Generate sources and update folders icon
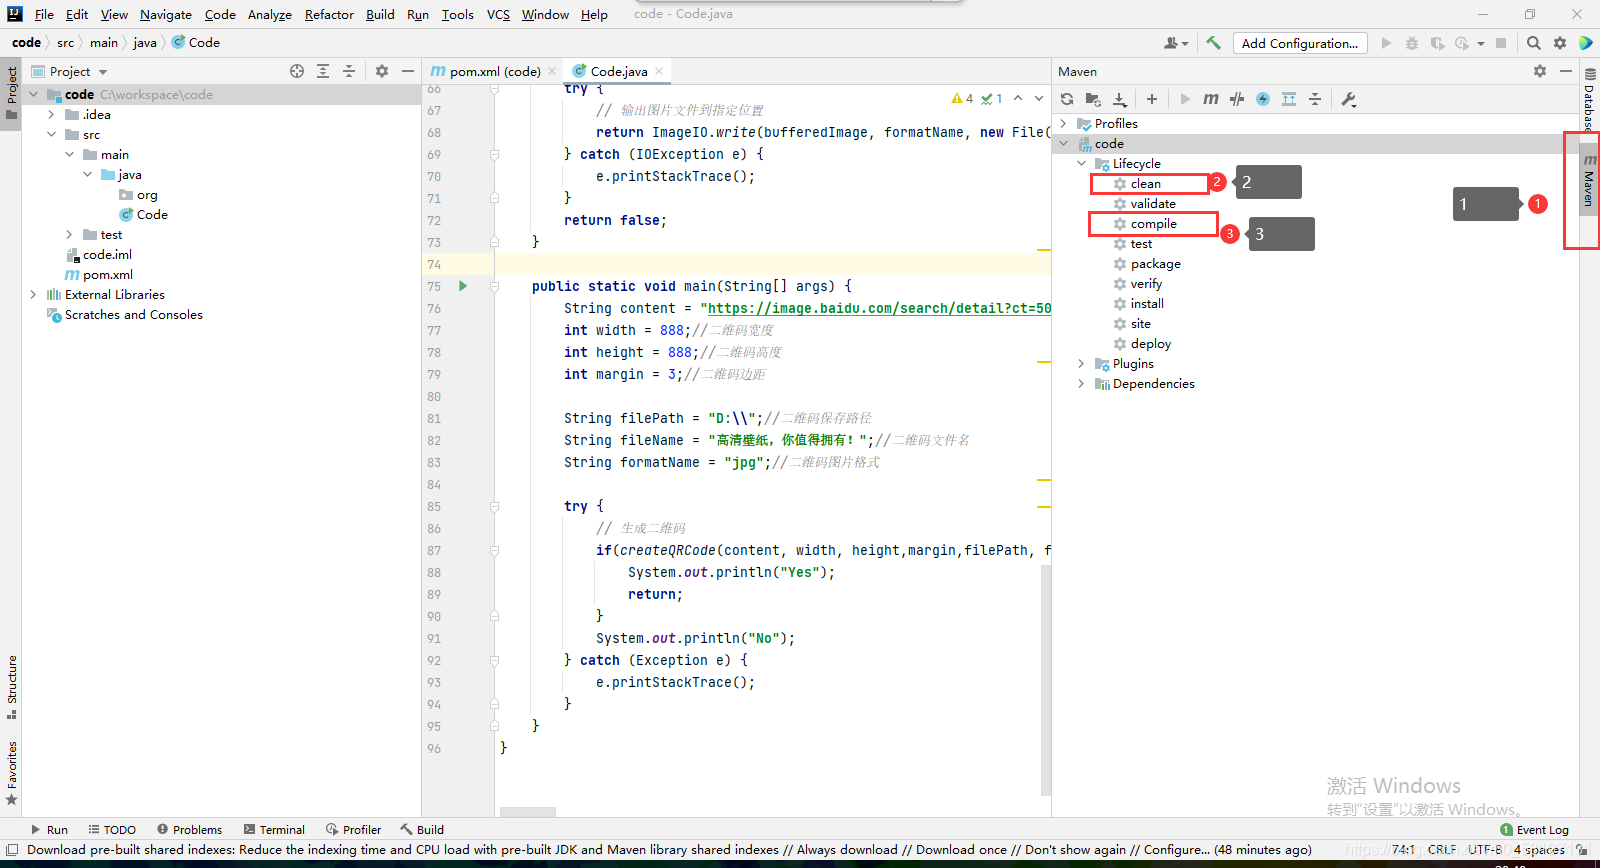1600x868 pixels. [1093, 99]
